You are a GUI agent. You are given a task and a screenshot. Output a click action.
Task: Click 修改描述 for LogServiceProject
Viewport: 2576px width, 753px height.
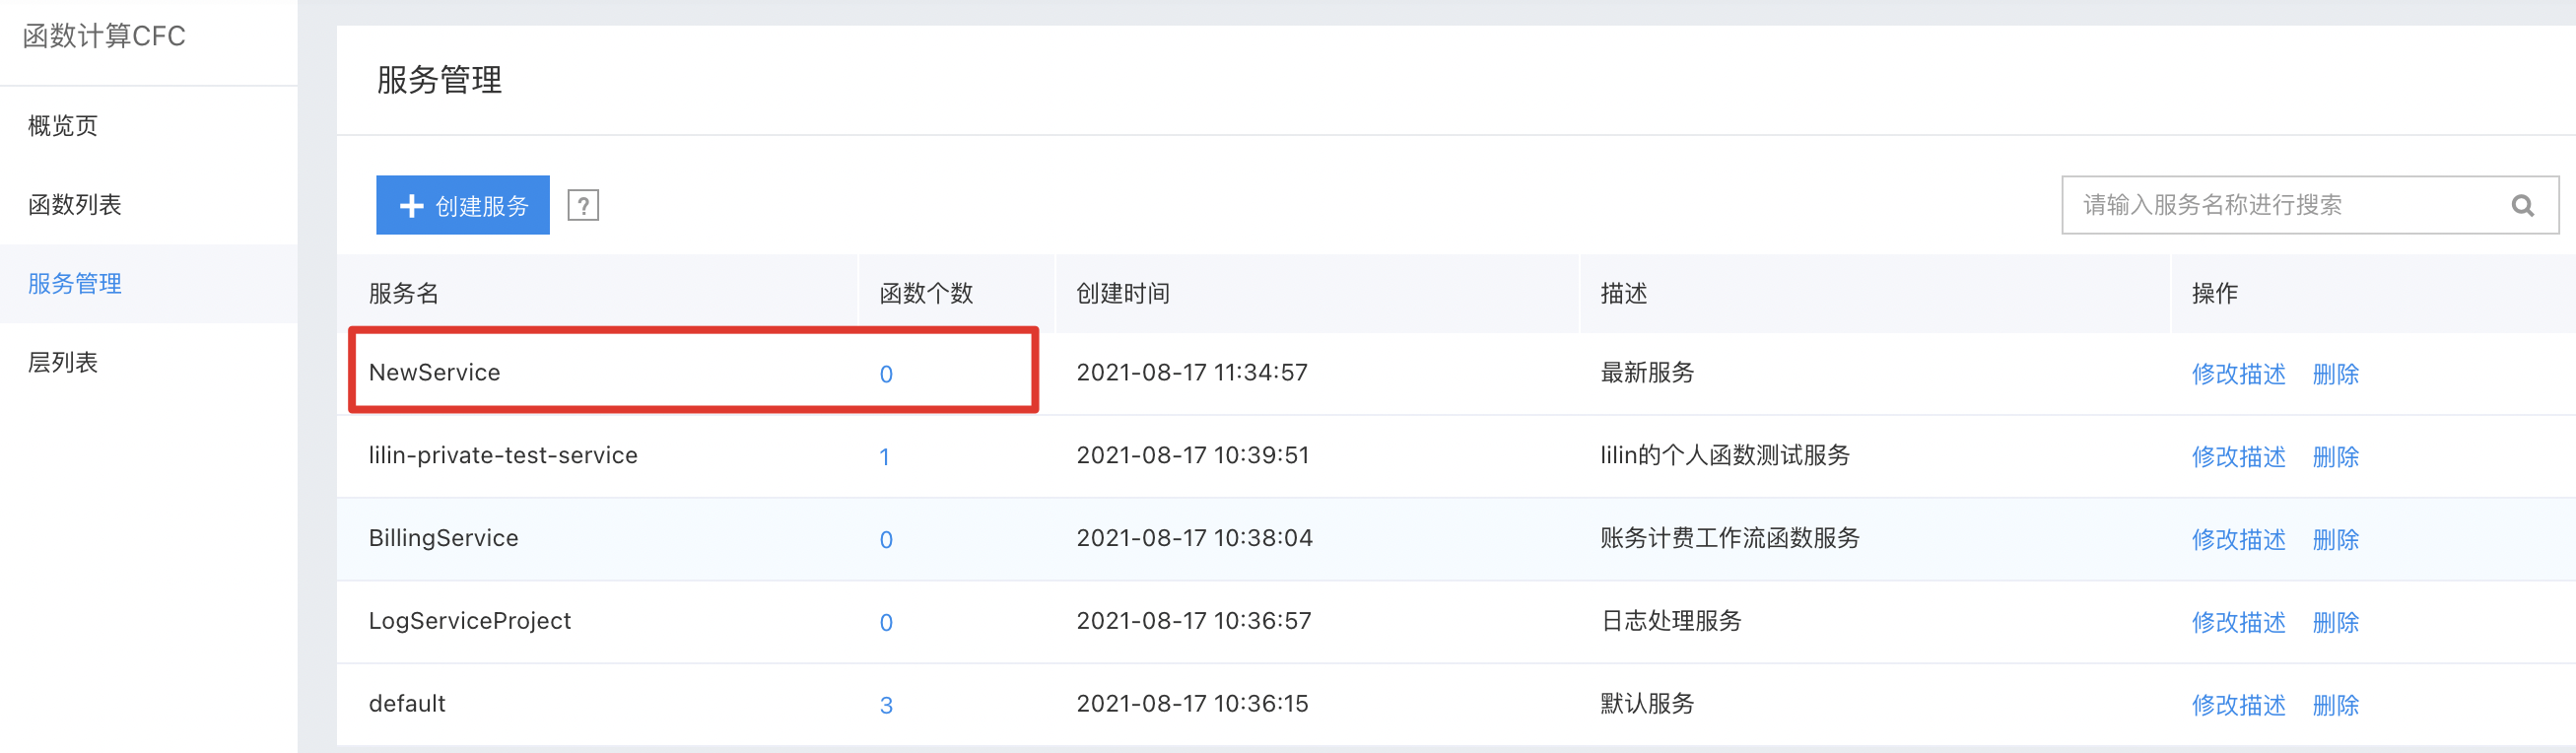(2238, 623)
